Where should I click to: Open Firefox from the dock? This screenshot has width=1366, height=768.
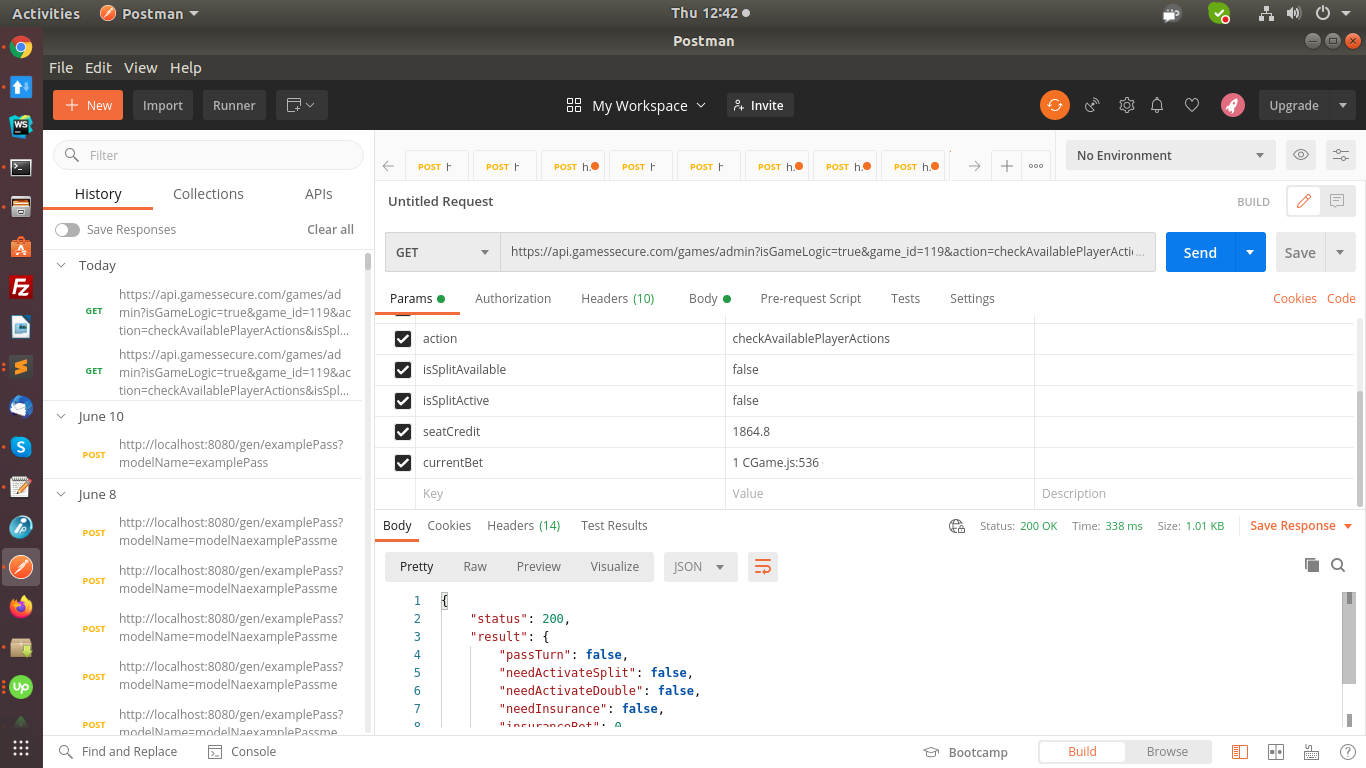click(x=21, y=607)
